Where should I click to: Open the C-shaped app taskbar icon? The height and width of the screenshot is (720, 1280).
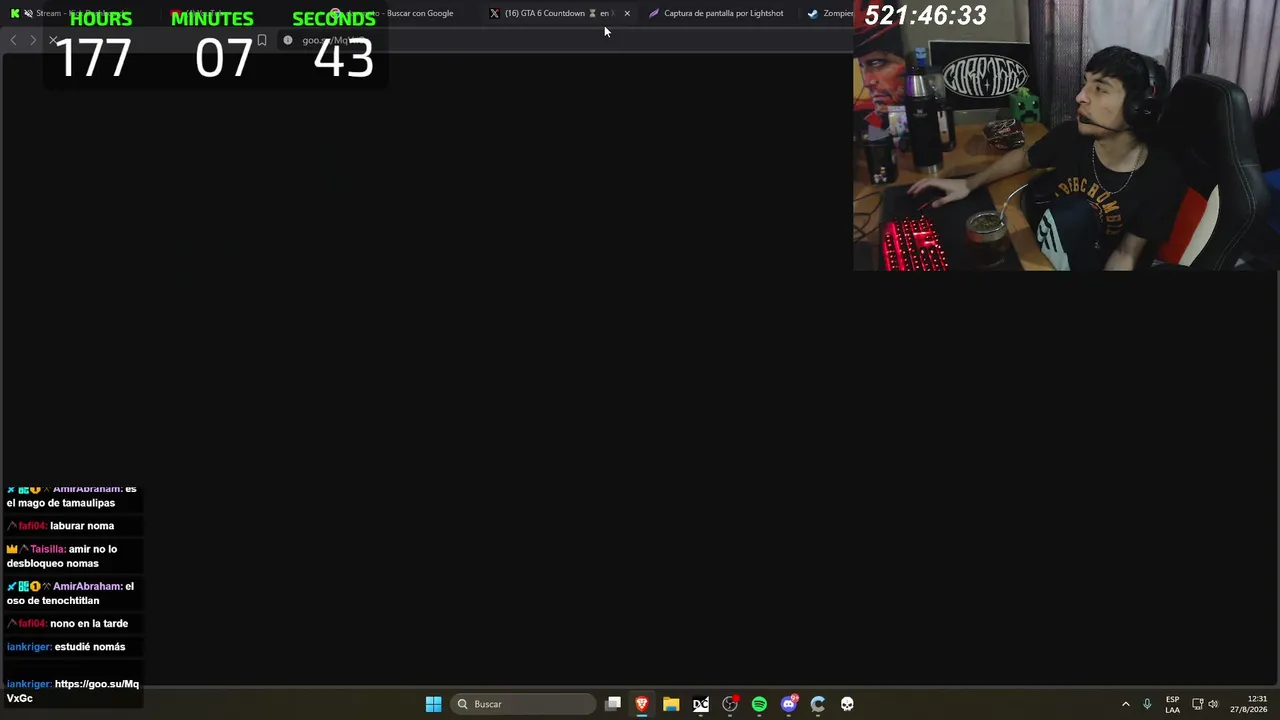818,704
